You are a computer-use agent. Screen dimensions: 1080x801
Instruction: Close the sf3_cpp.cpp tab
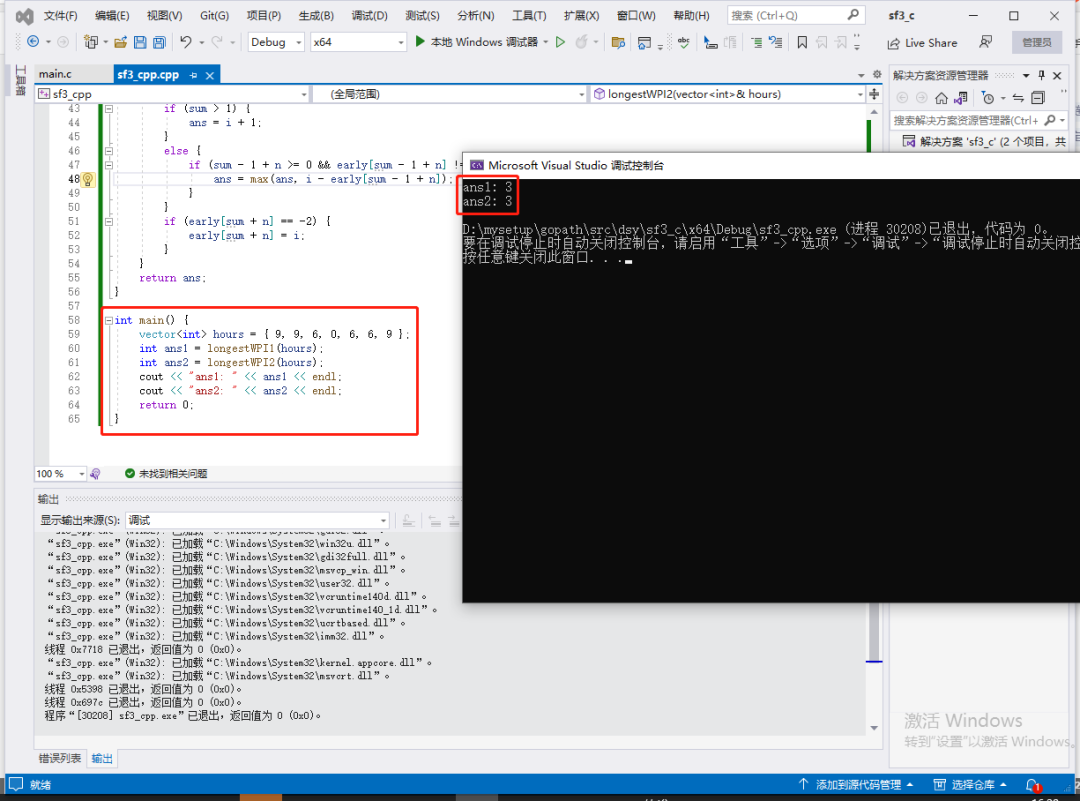(209, 75)
